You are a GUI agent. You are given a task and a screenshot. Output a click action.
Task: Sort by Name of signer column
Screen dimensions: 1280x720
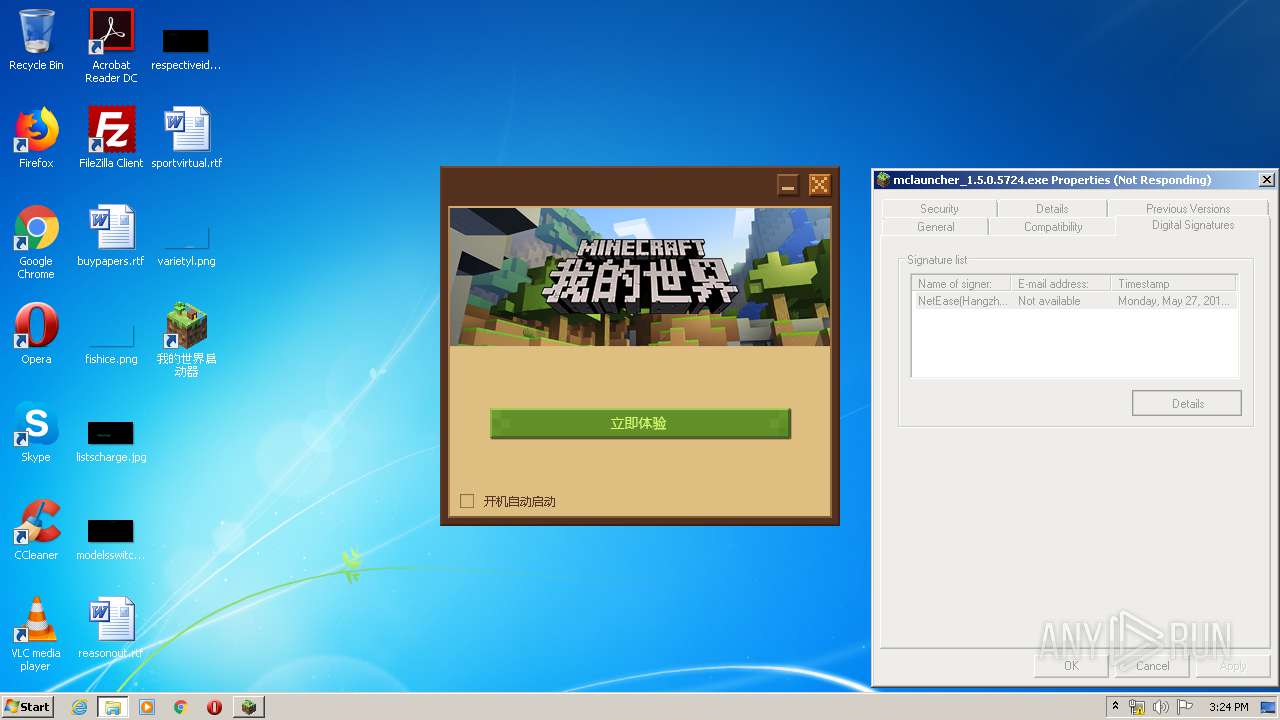pyautogui.click(x=961, y=284)
